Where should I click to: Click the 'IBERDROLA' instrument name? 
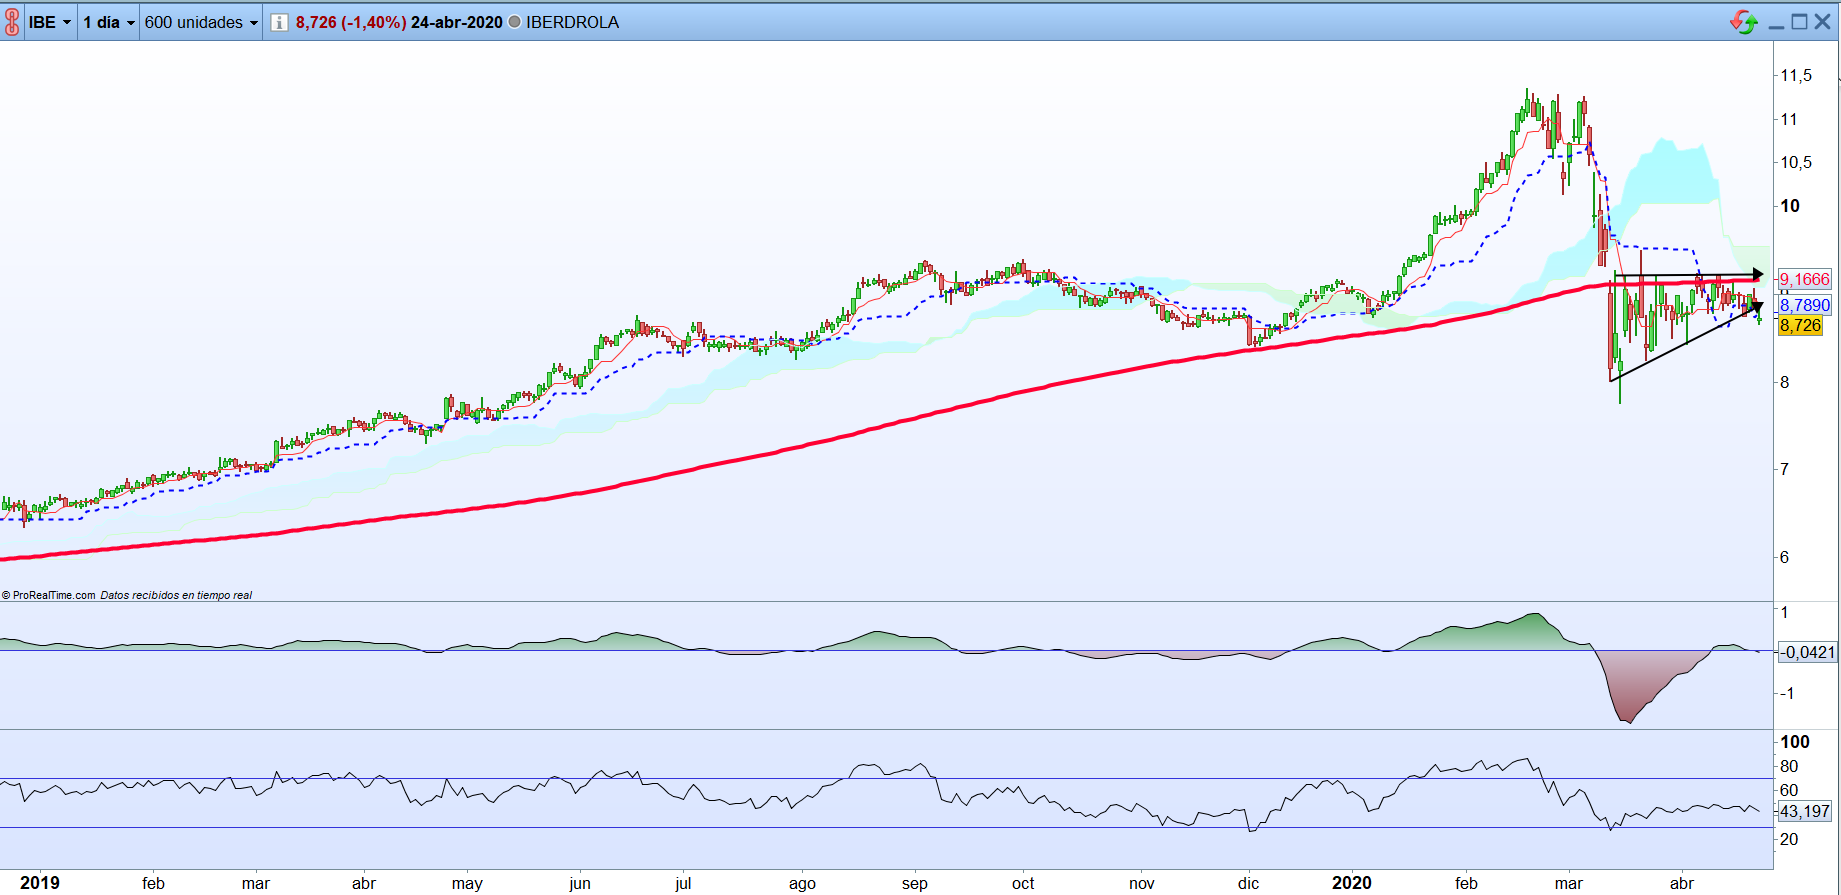573,22
